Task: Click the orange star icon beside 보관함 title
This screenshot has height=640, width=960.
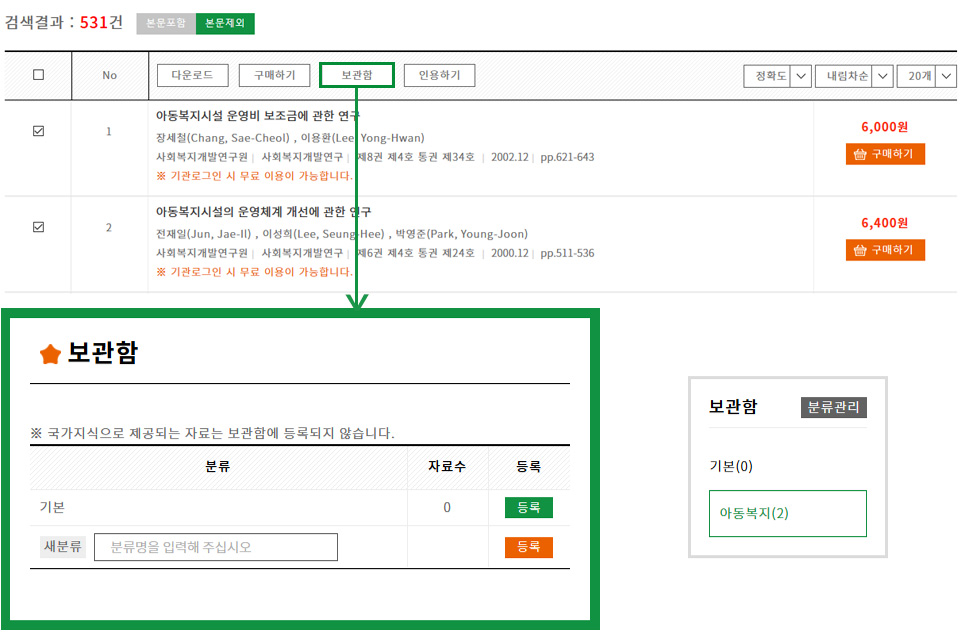Action: tap(50, 354)
